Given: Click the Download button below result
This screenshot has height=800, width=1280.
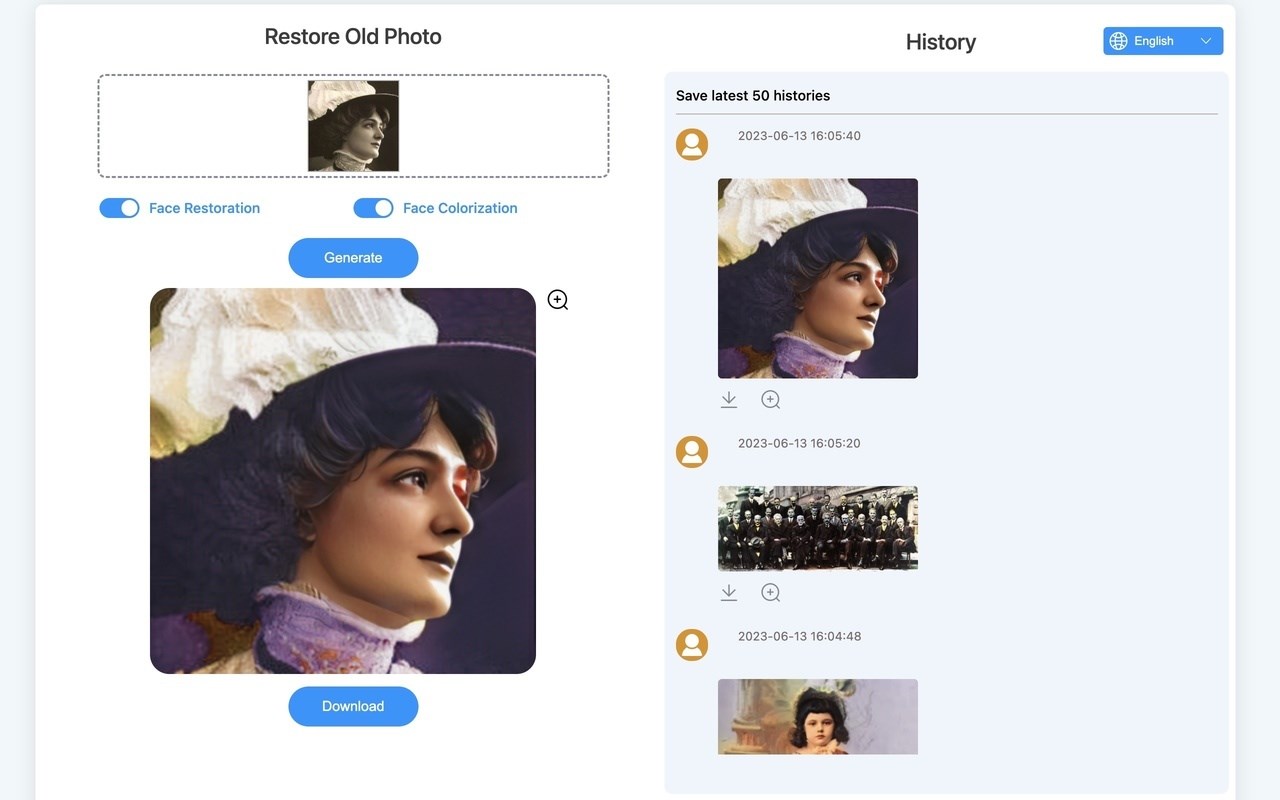Looking at the screenshot, I should pyautogui.click(x=353, y=706).
